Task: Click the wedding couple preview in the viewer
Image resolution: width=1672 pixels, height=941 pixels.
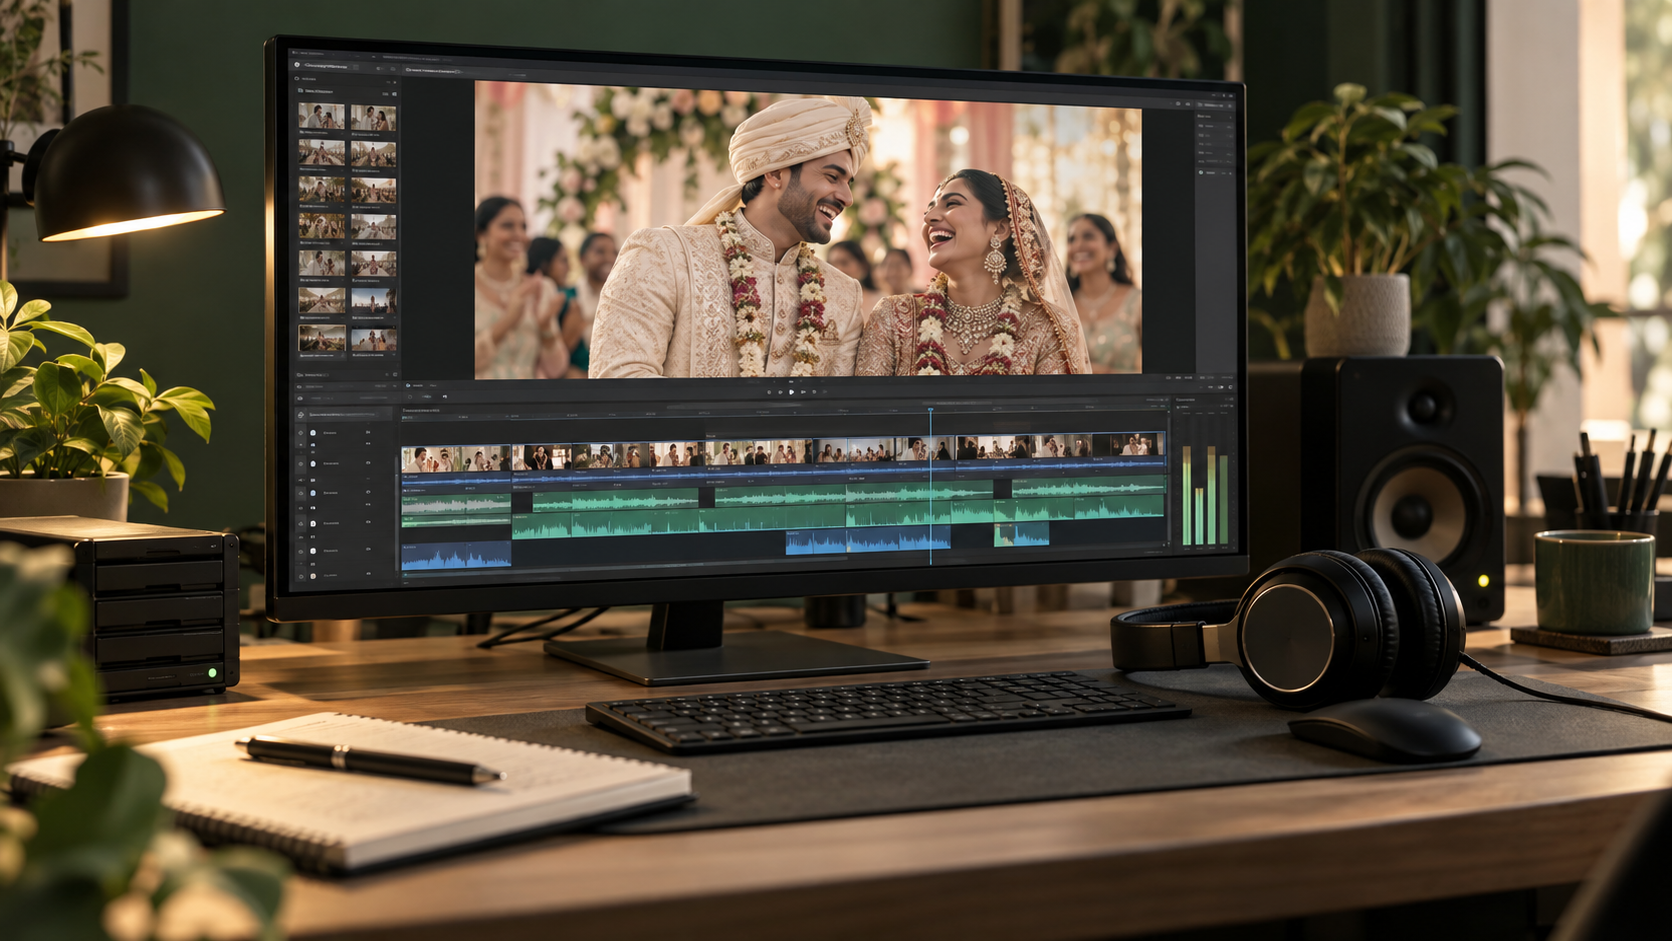Action: pyautogui.click(x=808, y=230)
